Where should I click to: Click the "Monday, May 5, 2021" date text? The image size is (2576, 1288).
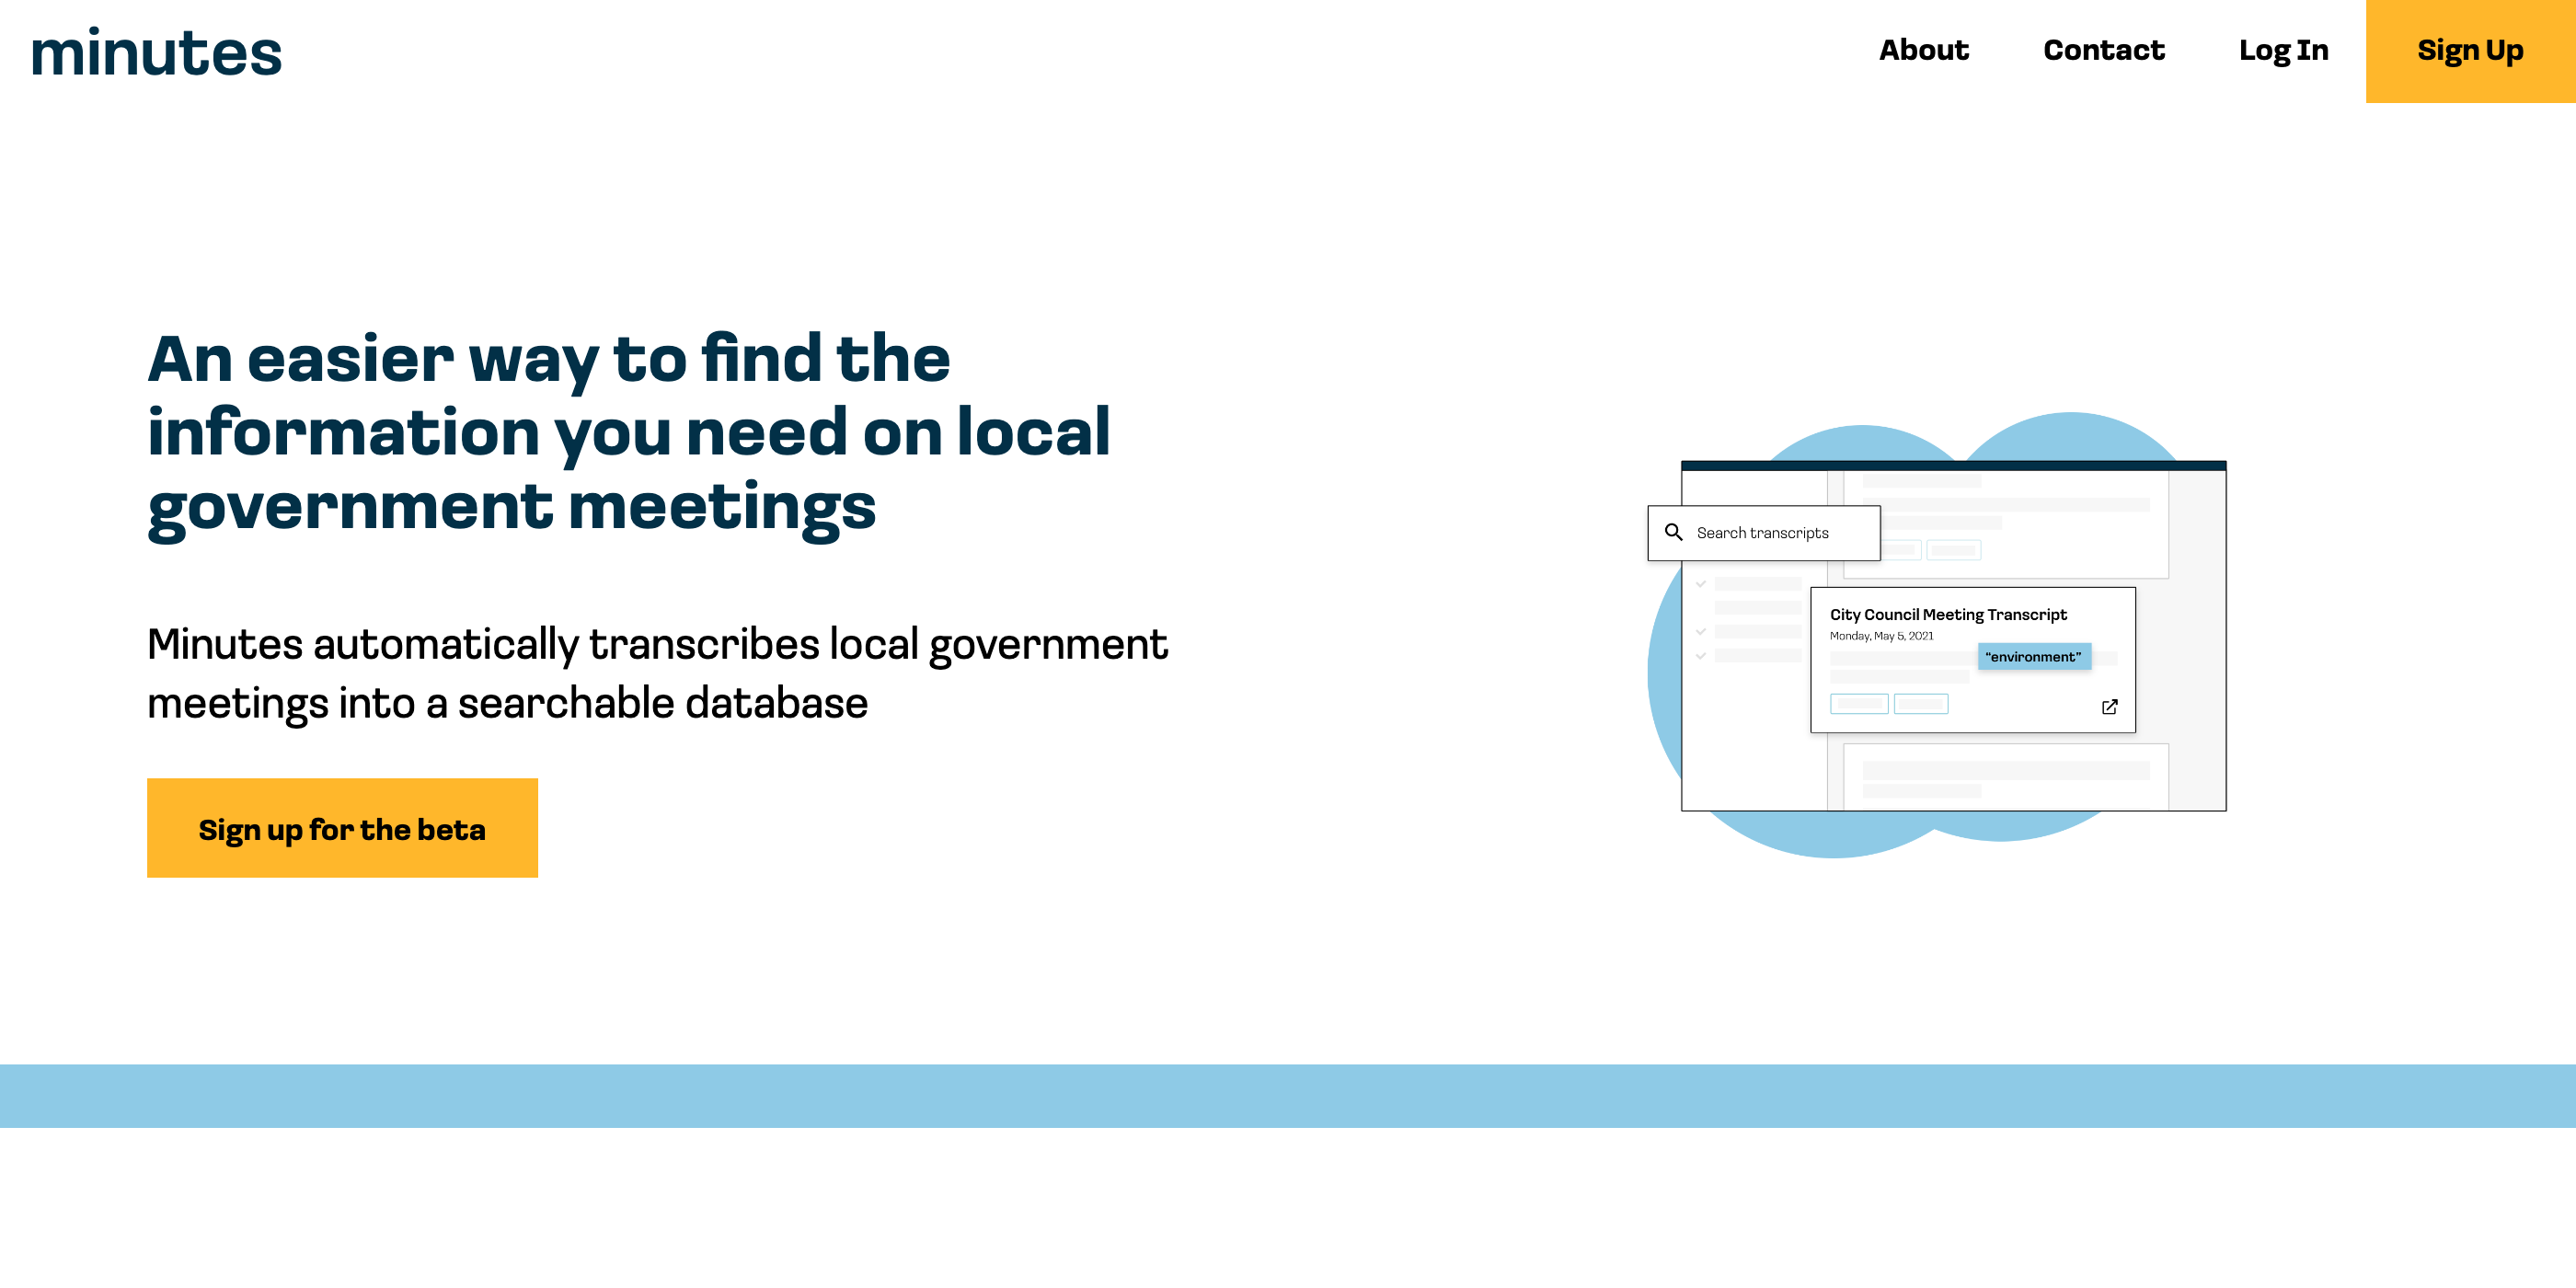coord(1881,636)
